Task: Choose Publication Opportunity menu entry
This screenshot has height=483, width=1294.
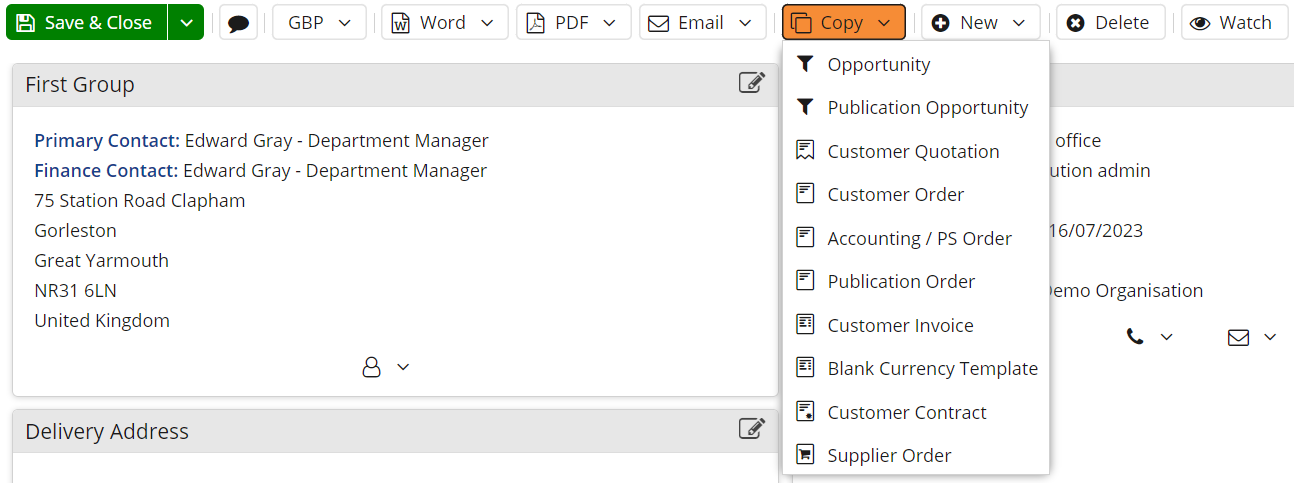Action: [x=927, y=107]
